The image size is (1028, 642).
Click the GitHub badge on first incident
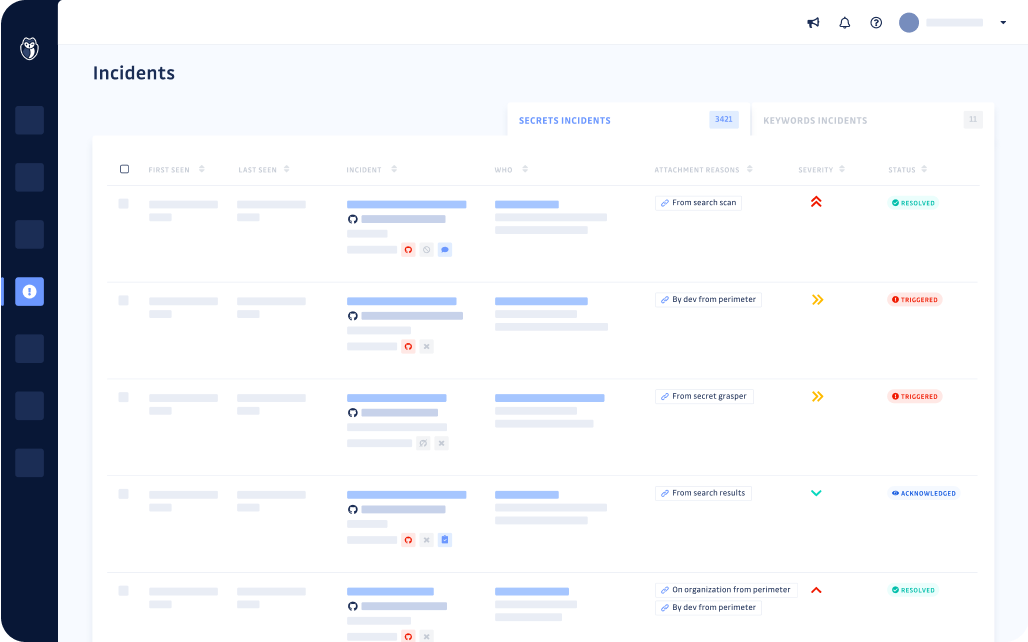pos(408,249)
